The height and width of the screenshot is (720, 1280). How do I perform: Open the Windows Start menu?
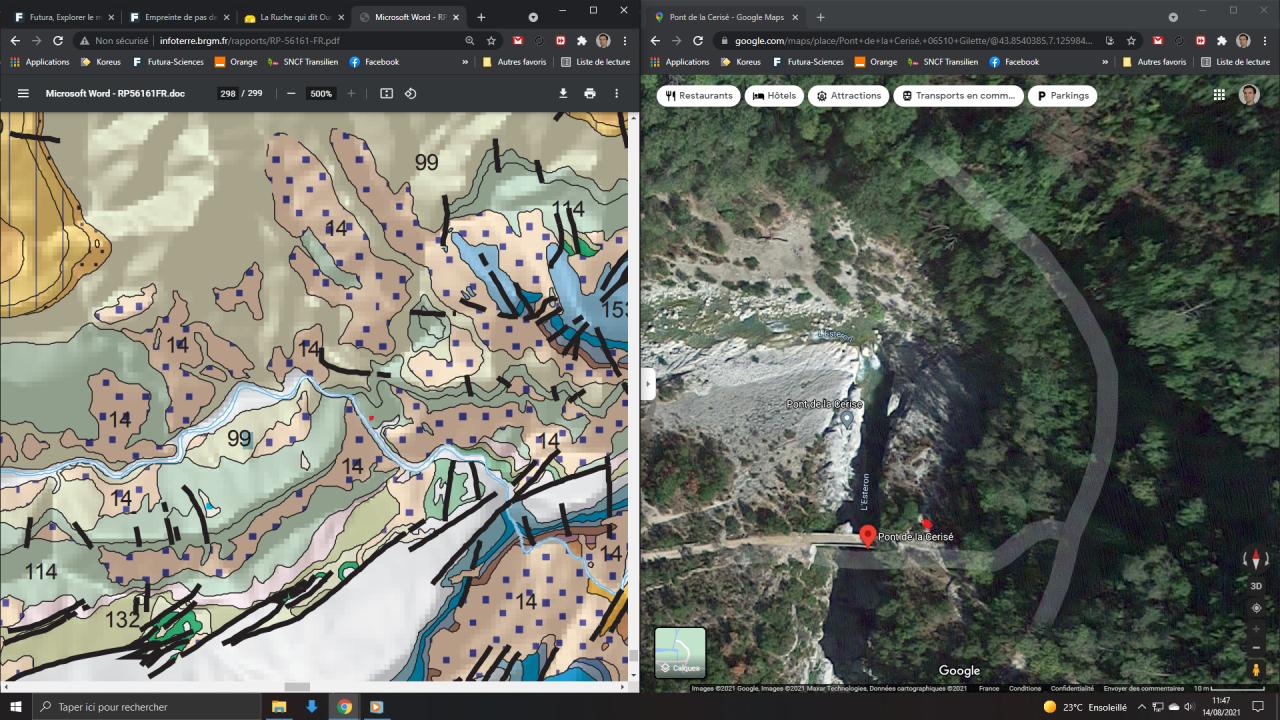[x=16, y=707]
